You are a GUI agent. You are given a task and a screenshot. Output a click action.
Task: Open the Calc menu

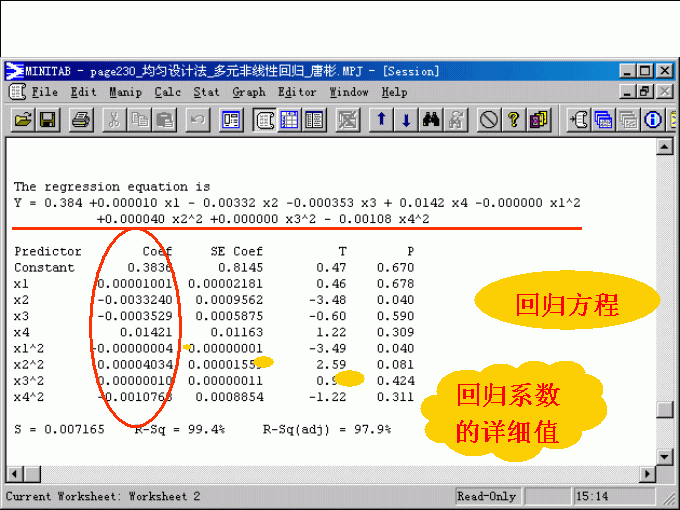[x=168, y=92]
